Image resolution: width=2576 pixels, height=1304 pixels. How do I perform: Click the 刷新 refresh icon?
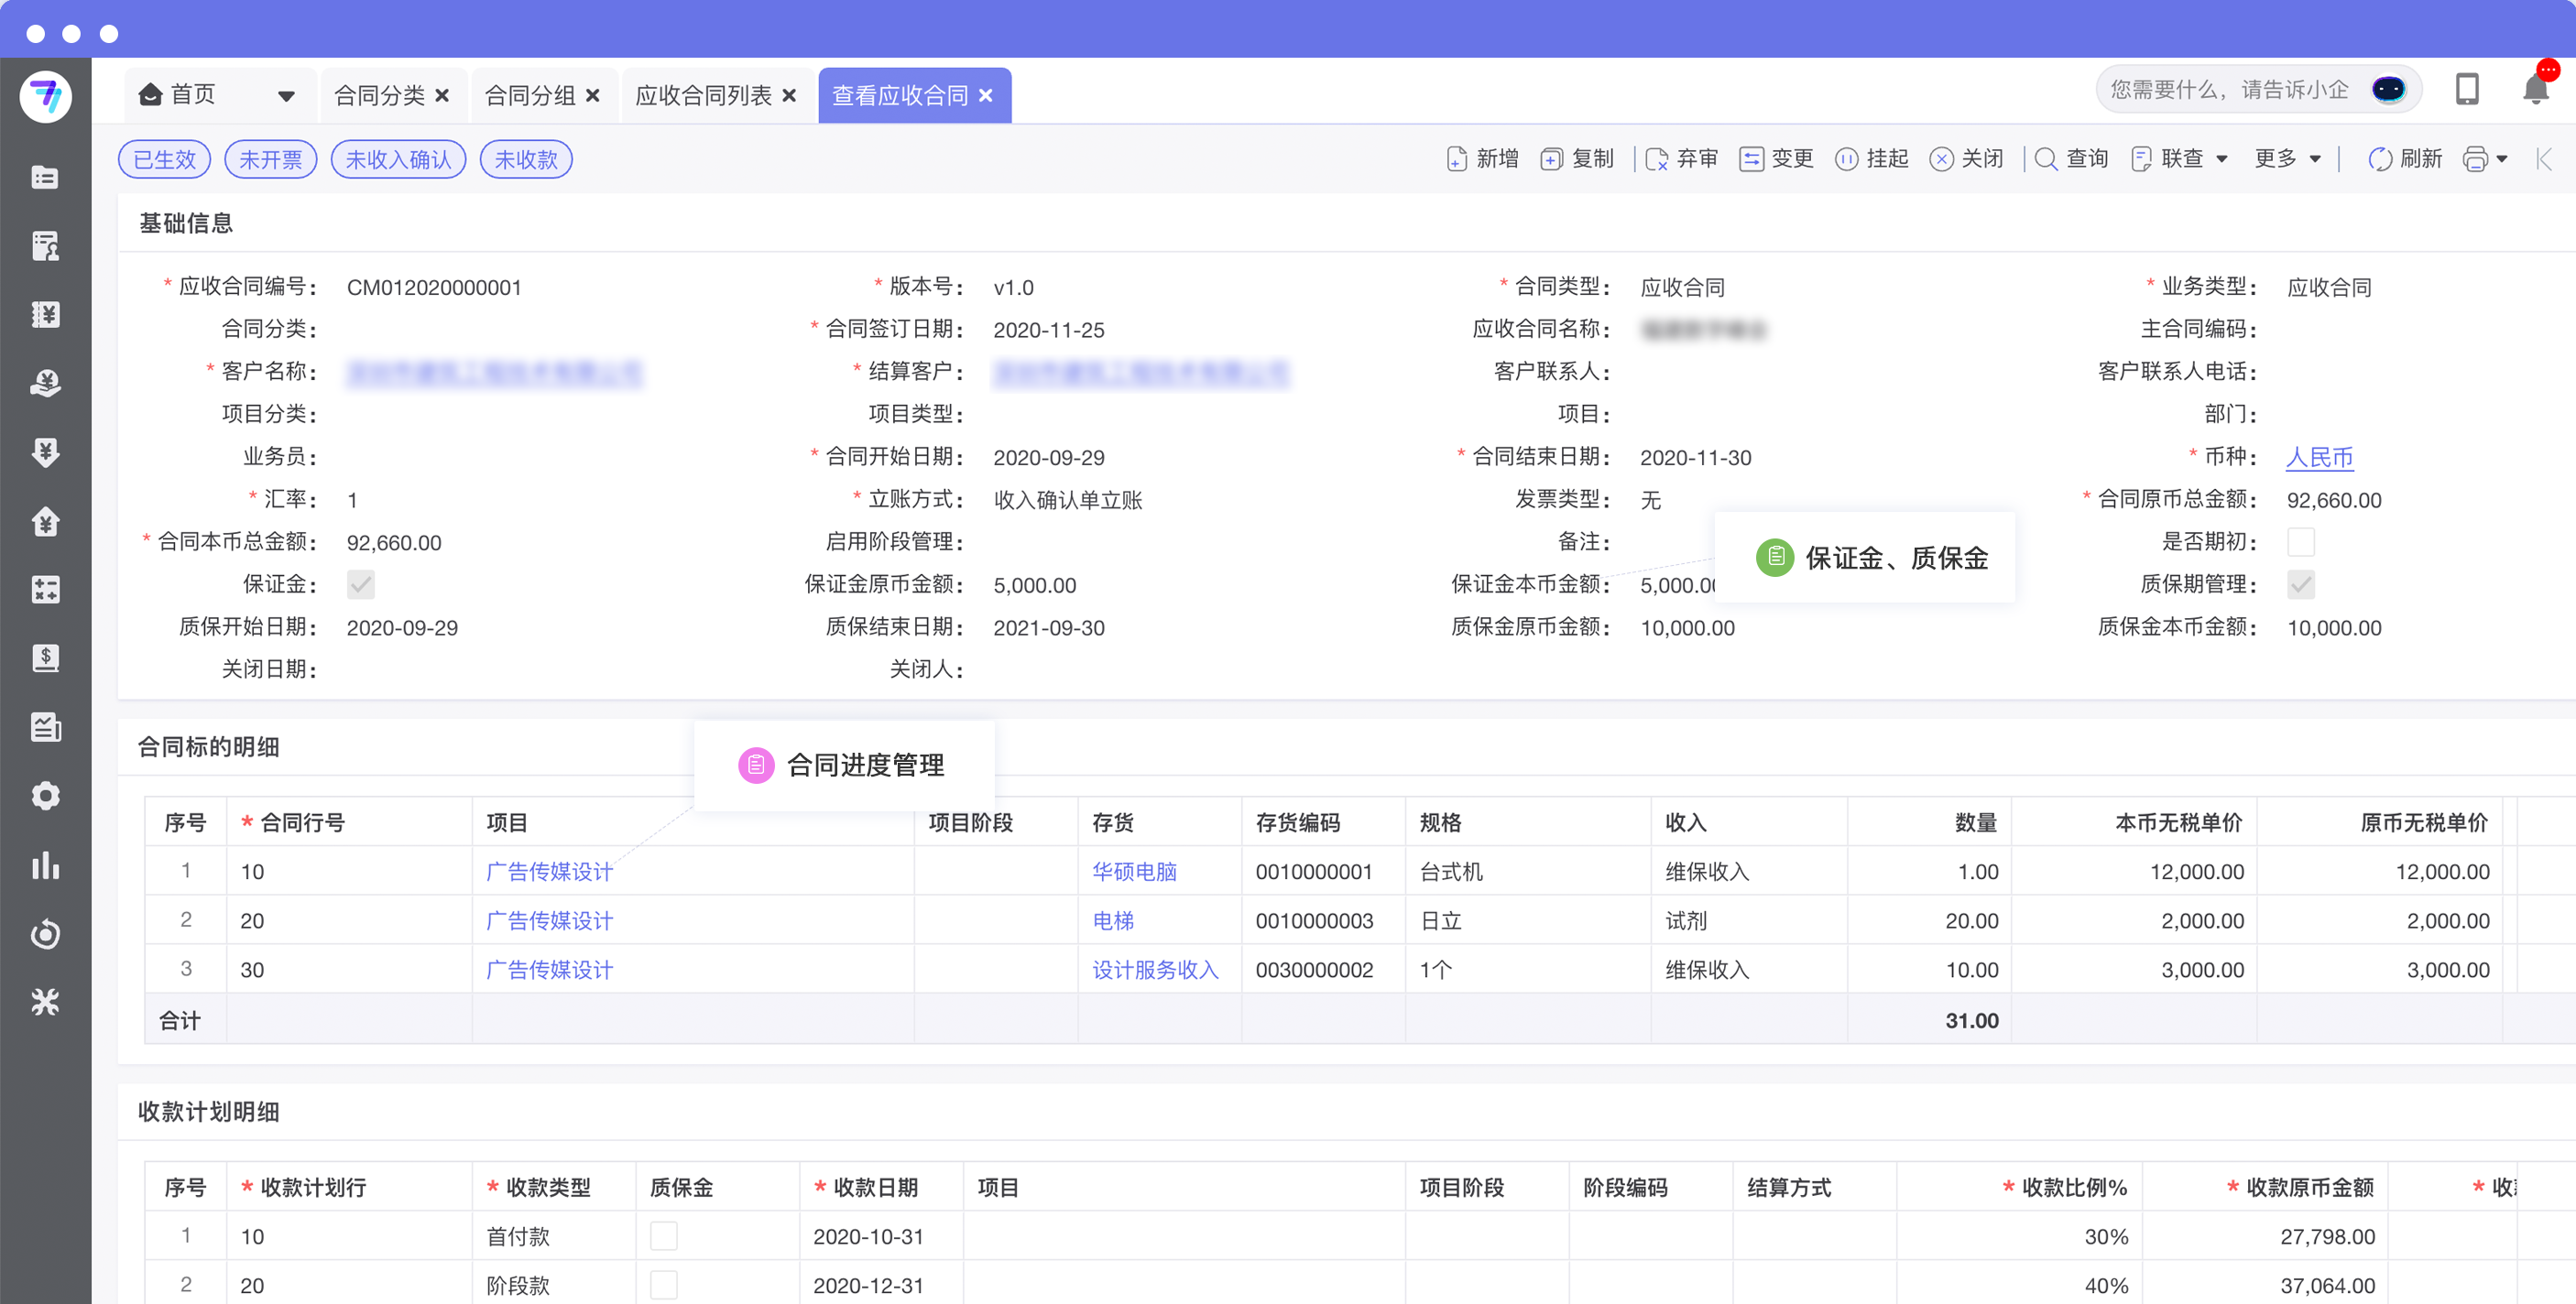tap(2380, 159)
